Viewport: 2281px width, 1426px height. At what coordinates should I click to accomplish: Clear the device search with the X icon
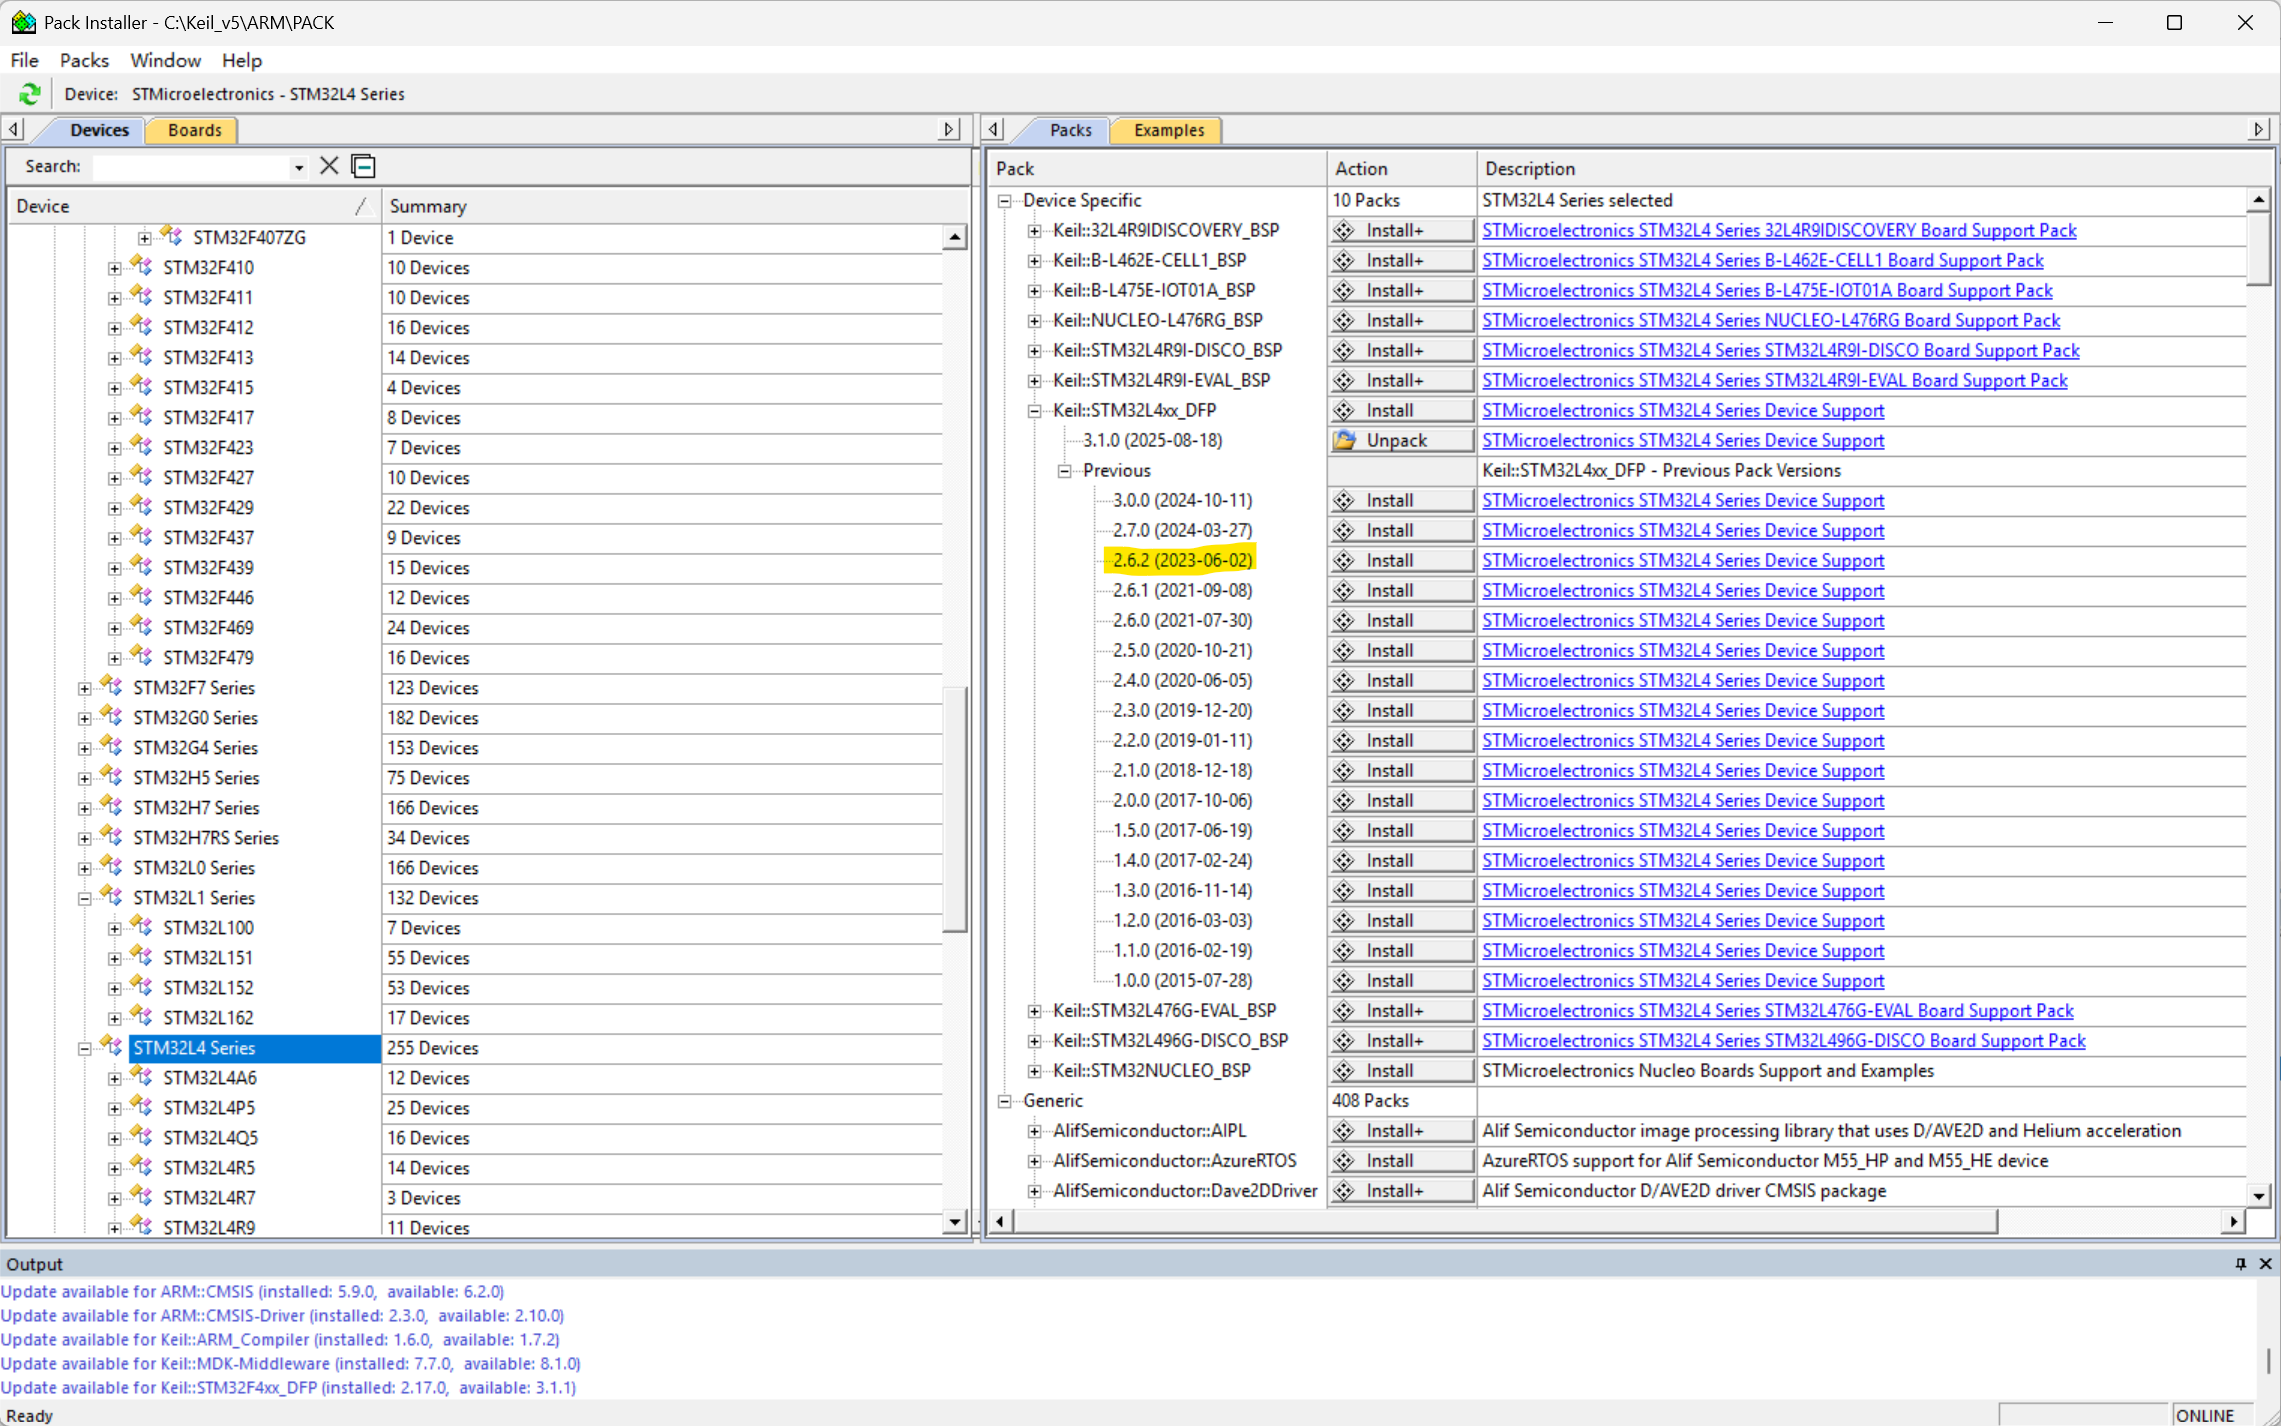(329, 166)
